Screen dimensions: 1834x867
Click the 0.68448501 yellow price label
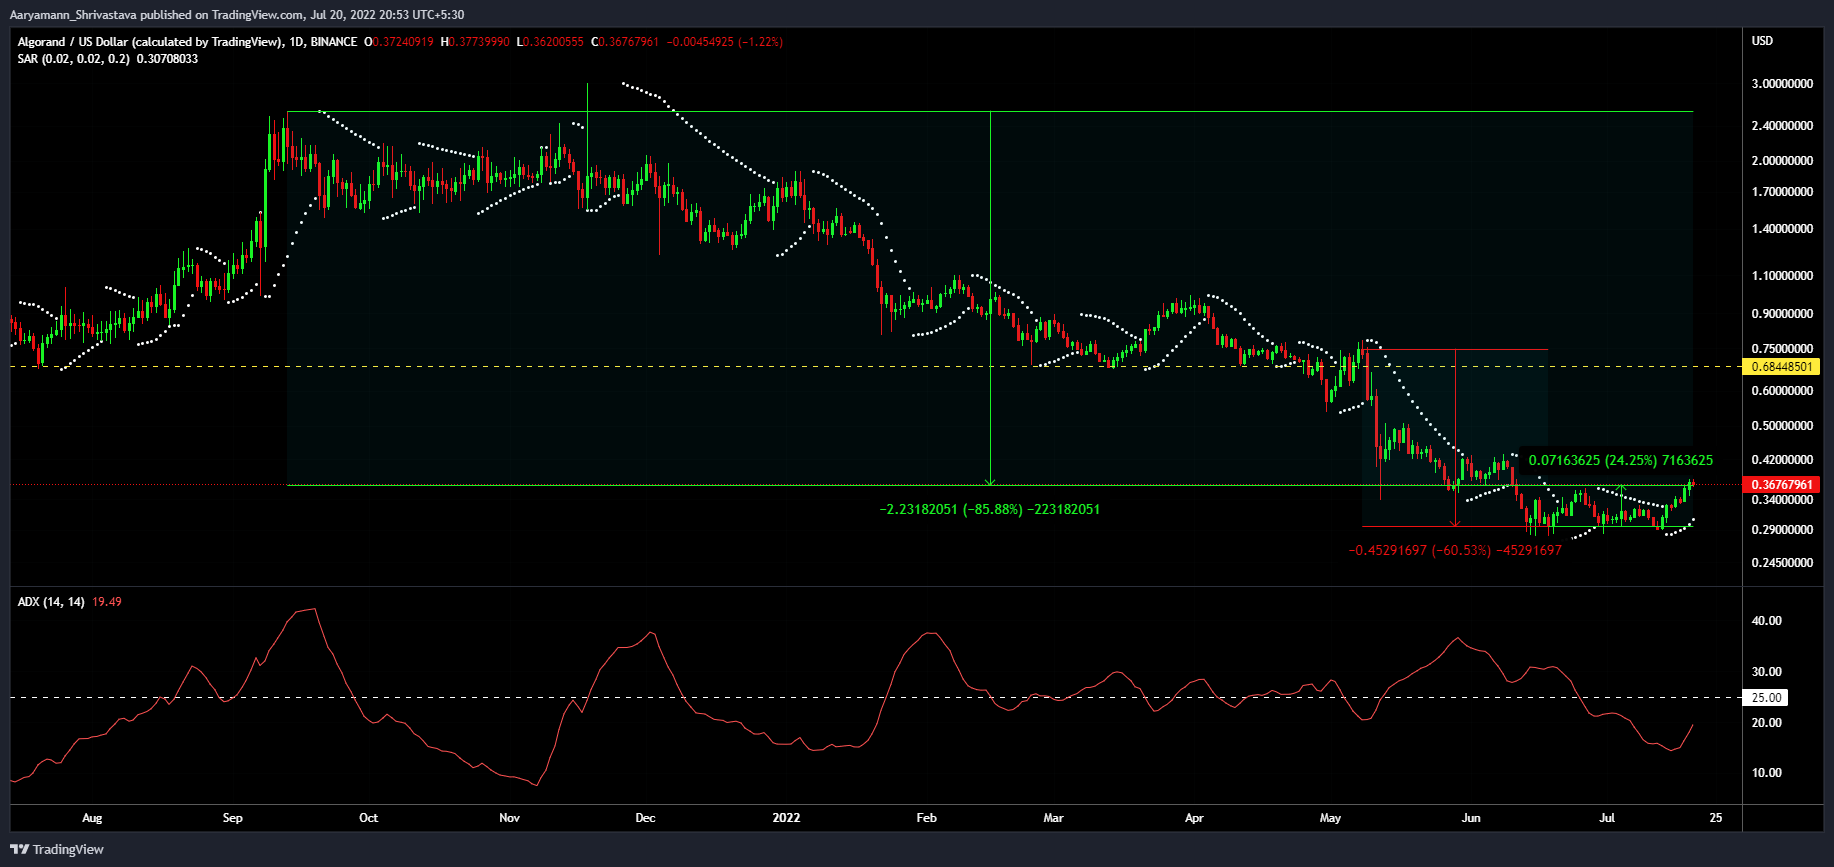pyautogui.click(x=1781, y=367)
